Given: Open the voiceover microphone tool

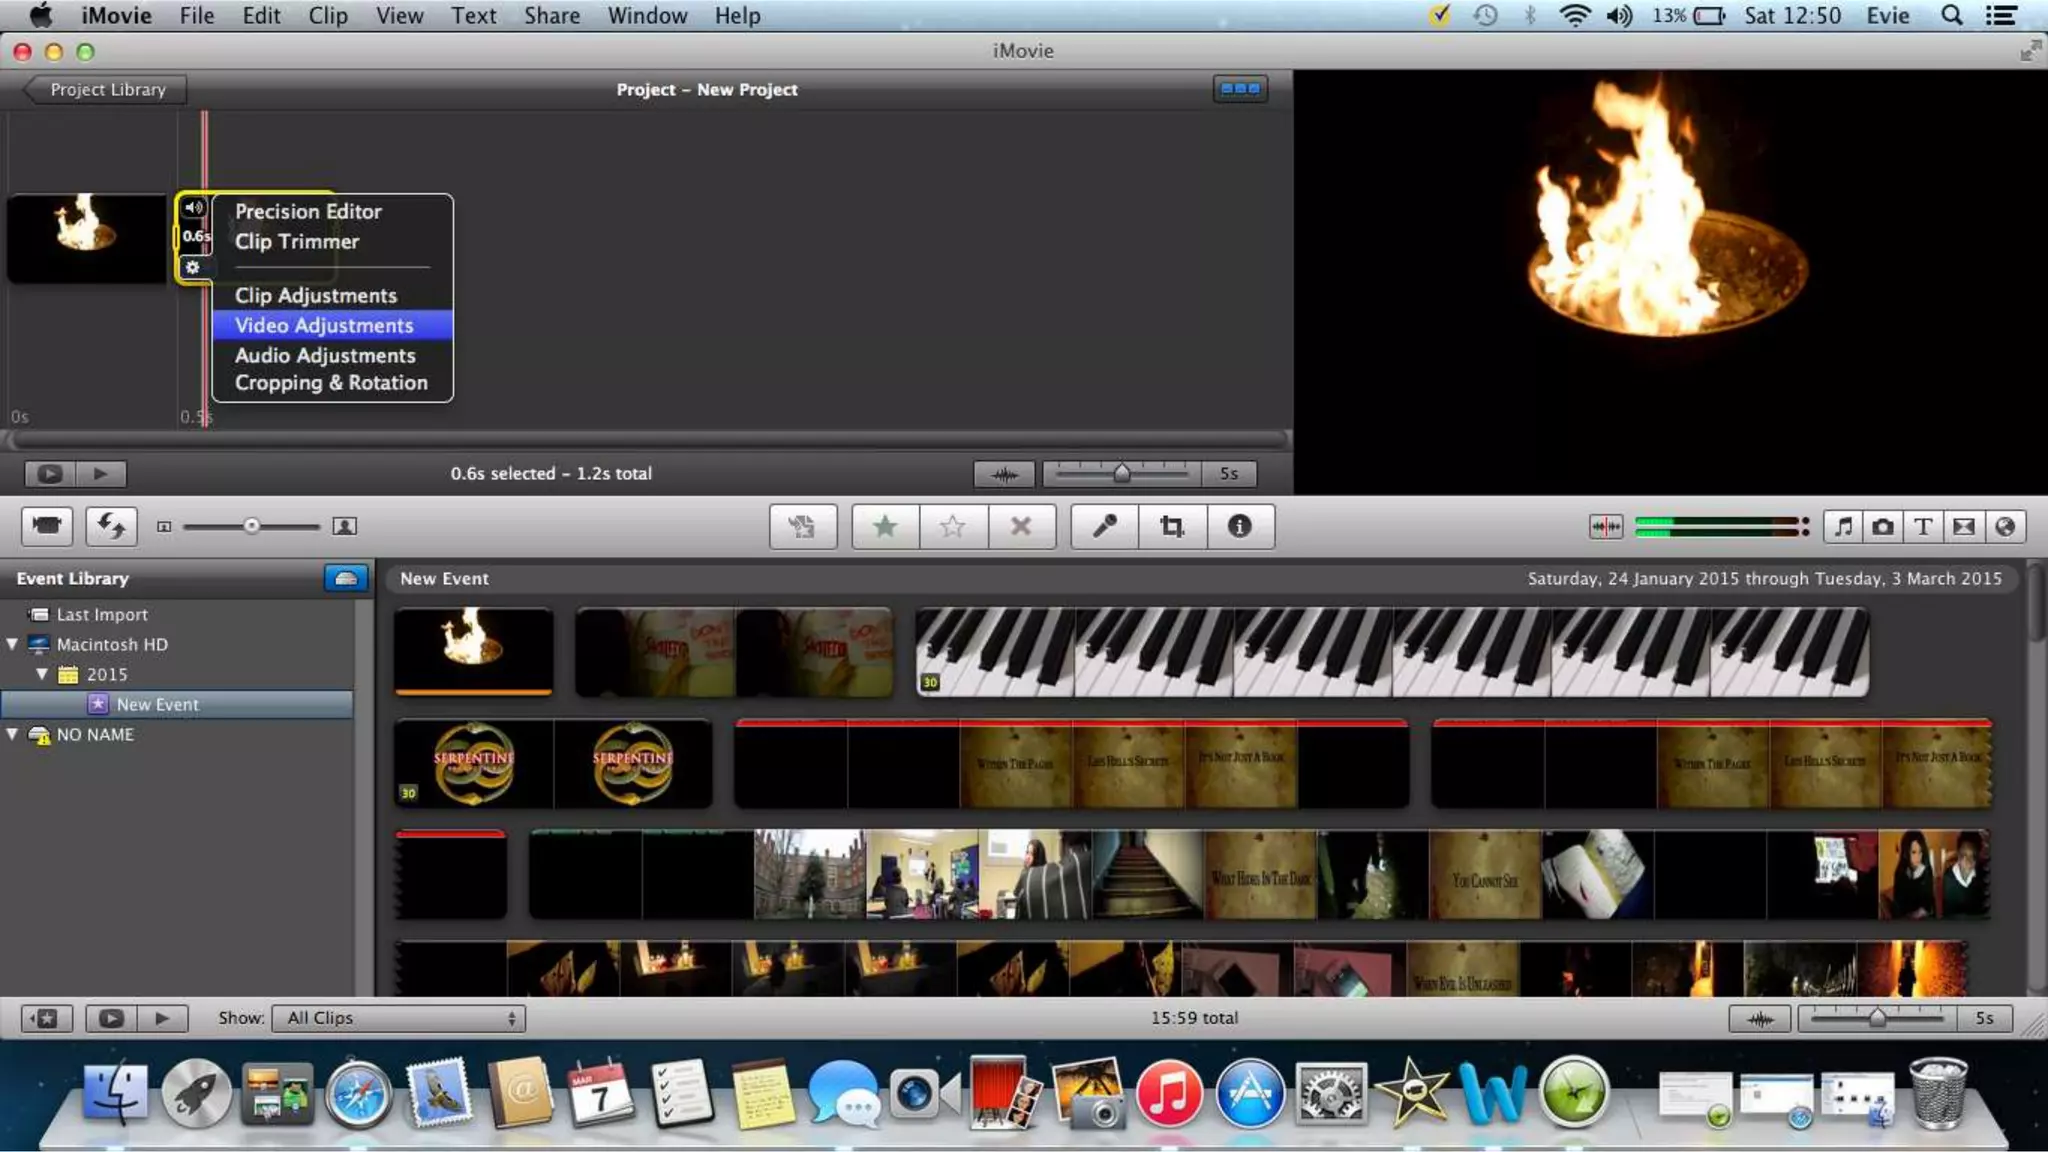Looking at the screenshot, I should click(1104, 526).
